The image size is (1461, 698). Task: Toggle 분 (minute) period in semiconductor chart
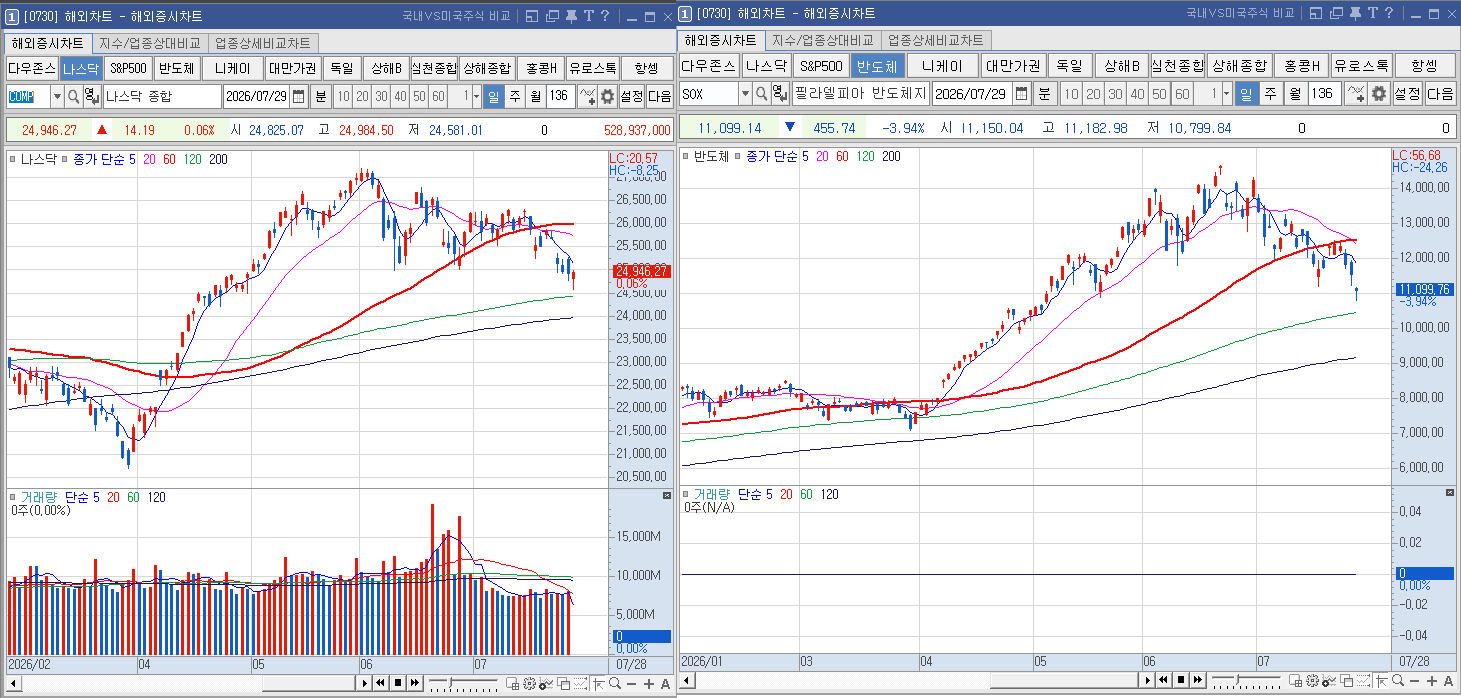tap(1043, 94)
